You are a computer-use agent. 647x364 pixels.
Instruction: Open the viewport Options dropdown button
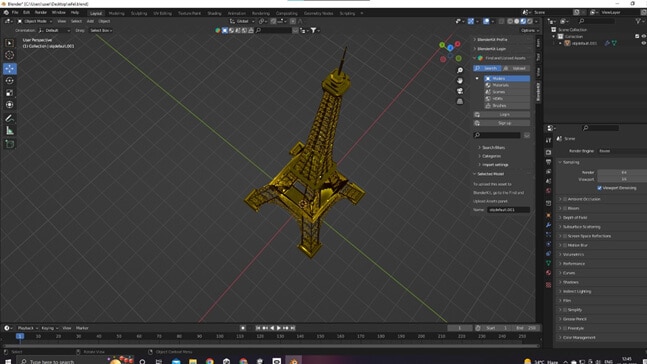(x=529, y=31)
